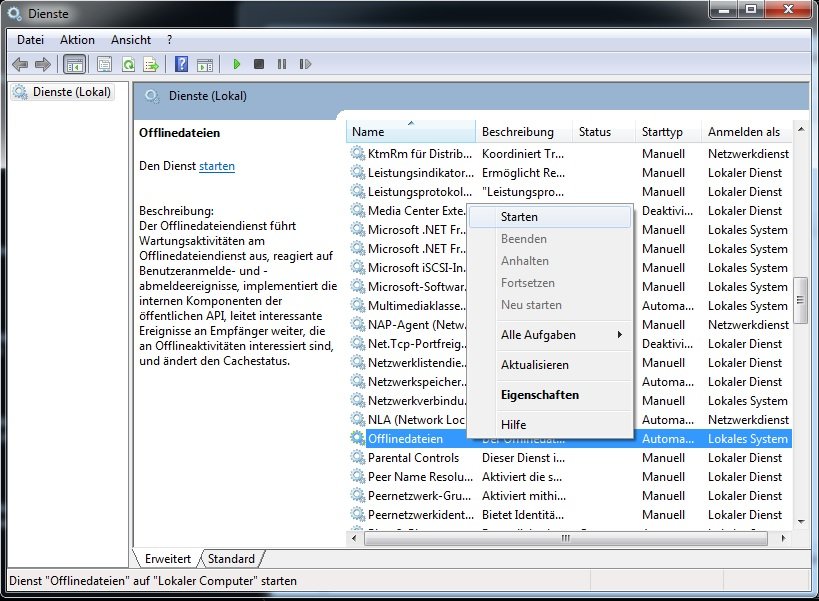This screenshot has width=819, height=601.
Task: Click Aktualisieren in the context menu
Action: [x=534, y=365]
